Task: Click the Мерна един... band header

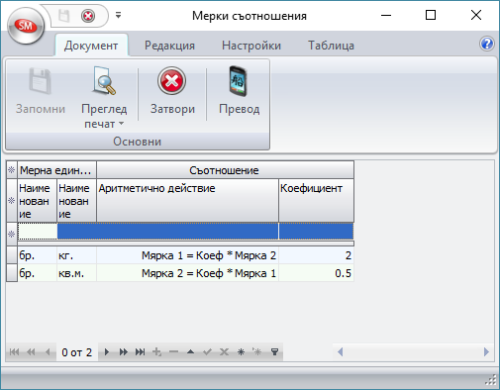Action: (x=57, y=170)
